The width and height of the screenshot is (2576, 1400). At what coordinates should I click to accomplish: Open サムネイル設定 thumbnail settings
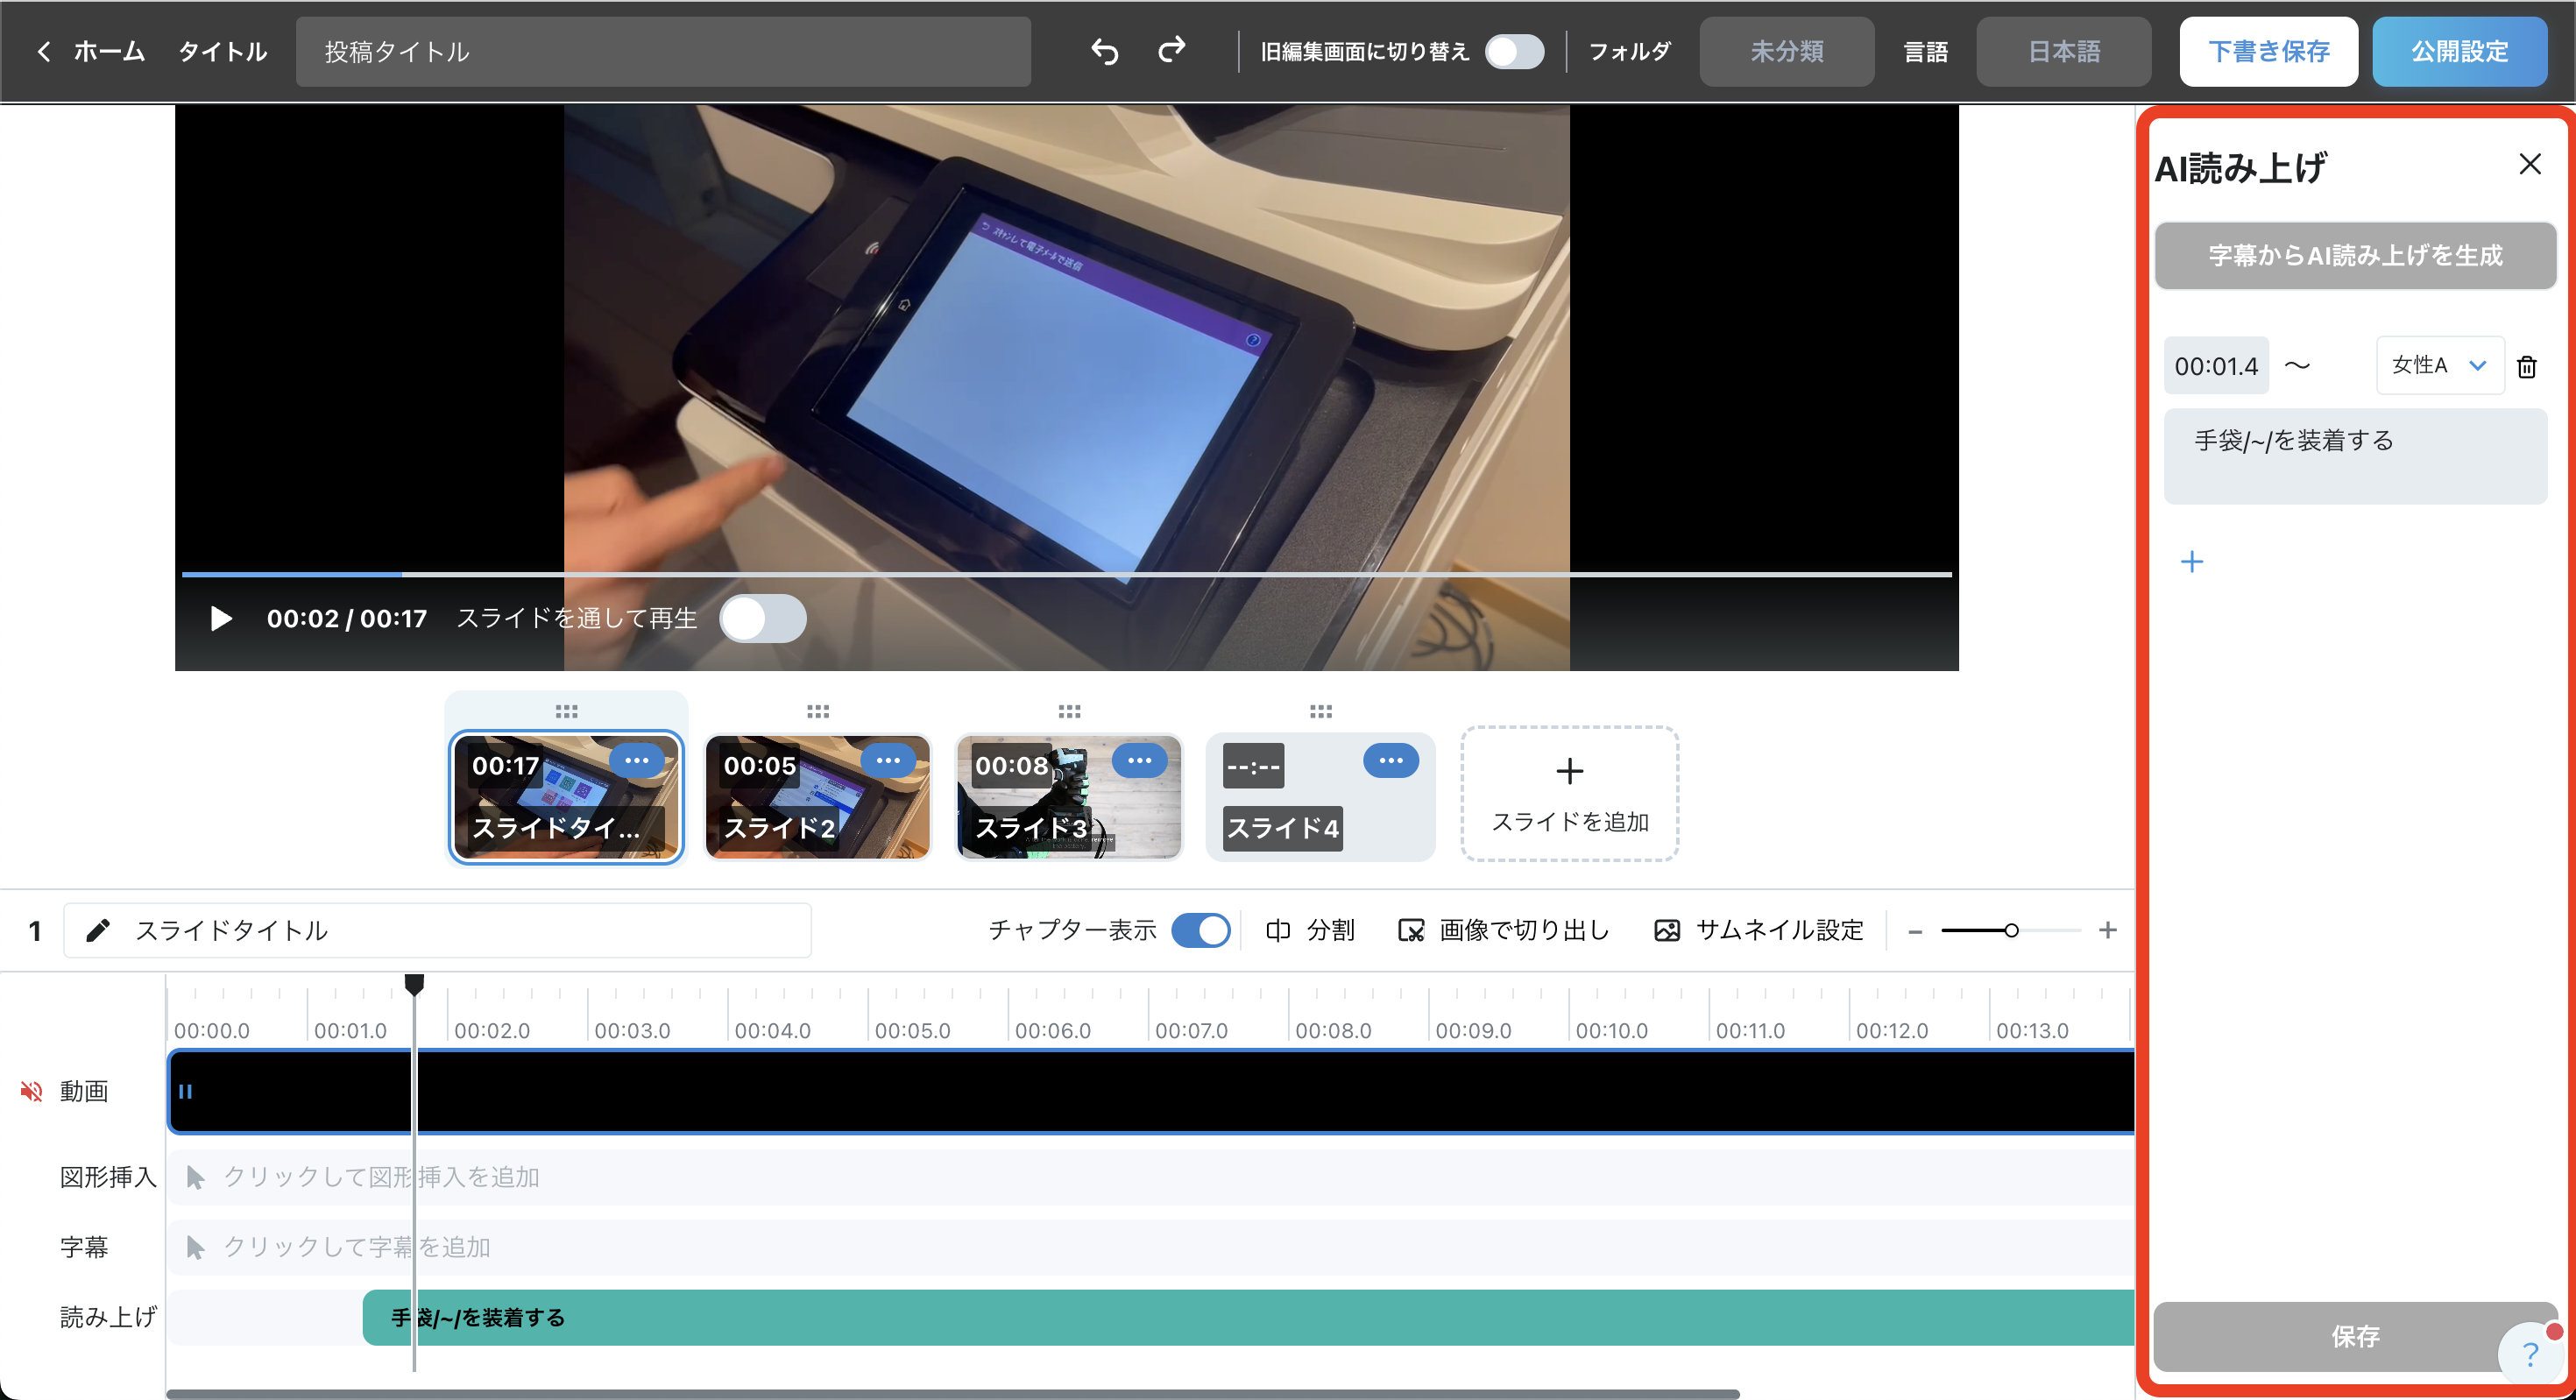(1759, 930)
